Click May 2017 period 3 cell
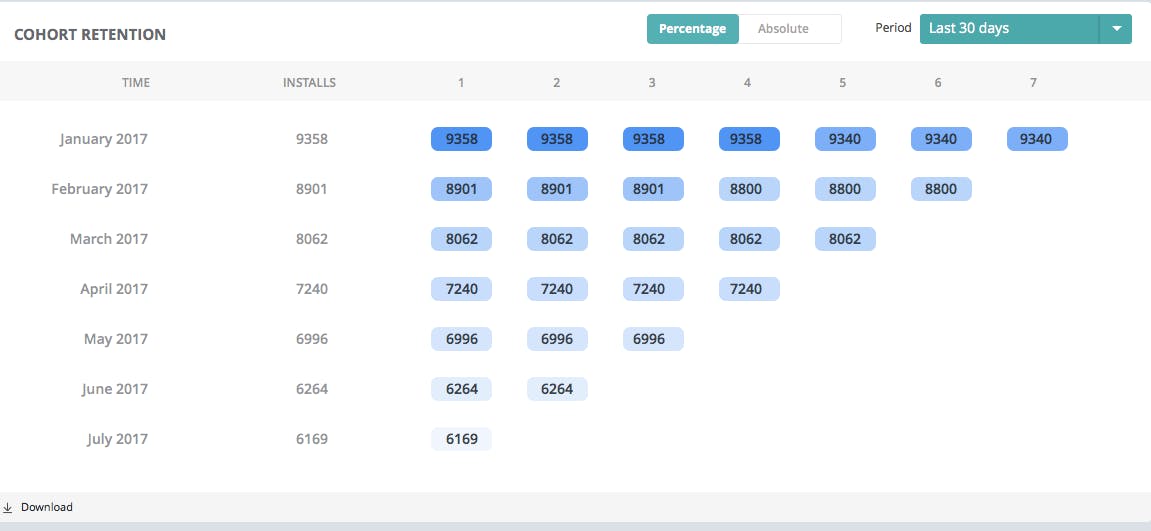 pos(653,339)
